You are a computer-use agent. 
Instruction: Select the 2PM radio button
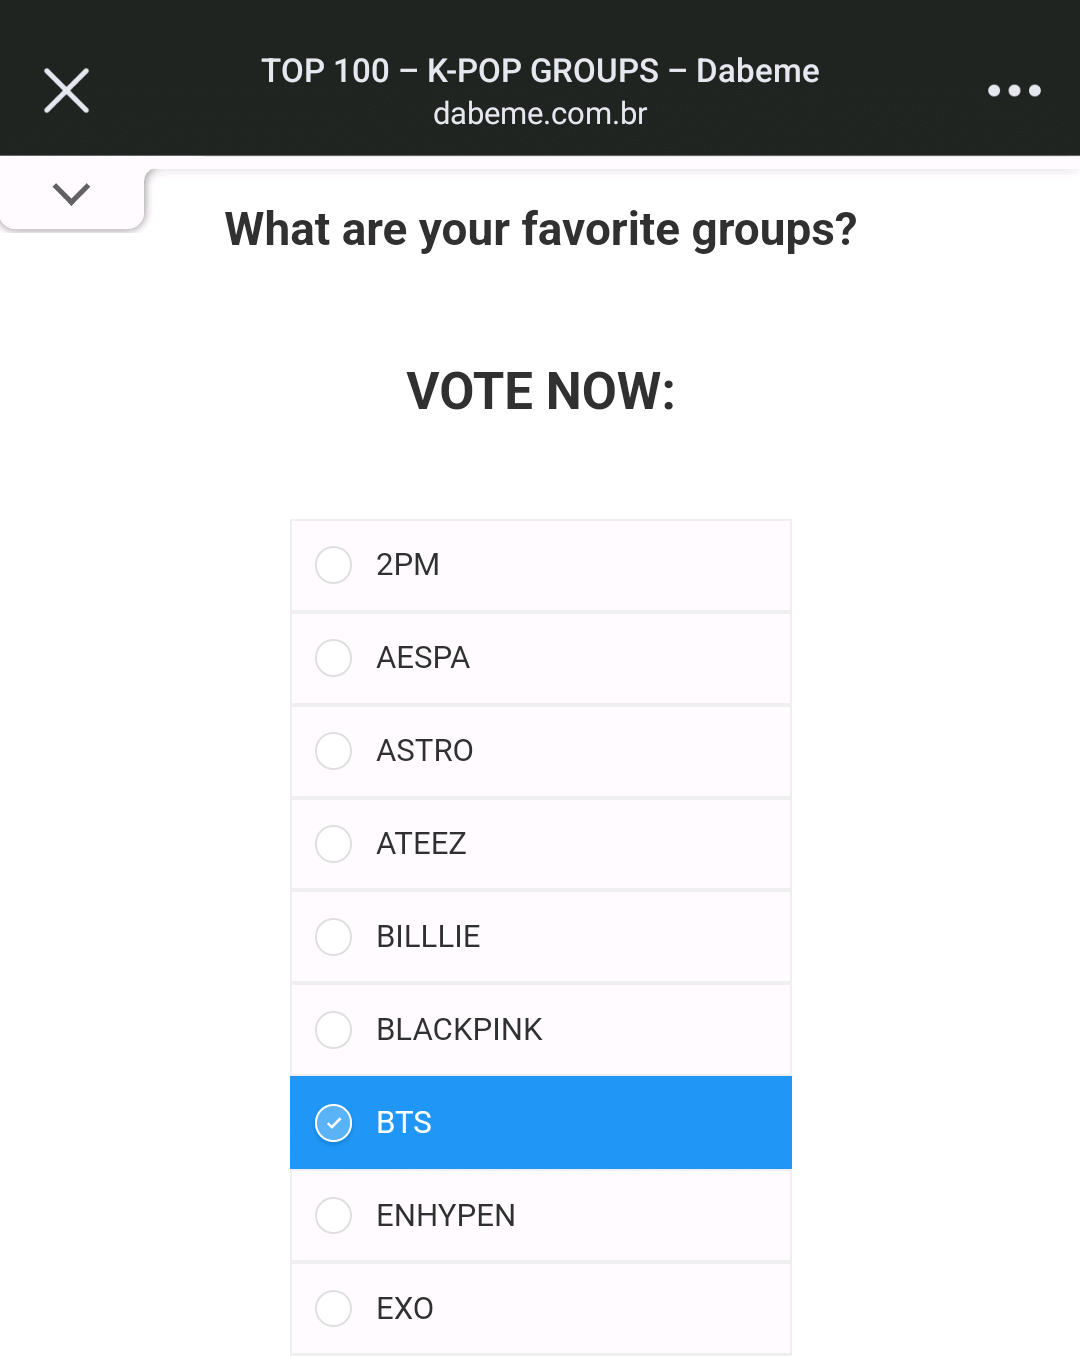(333, 565)
